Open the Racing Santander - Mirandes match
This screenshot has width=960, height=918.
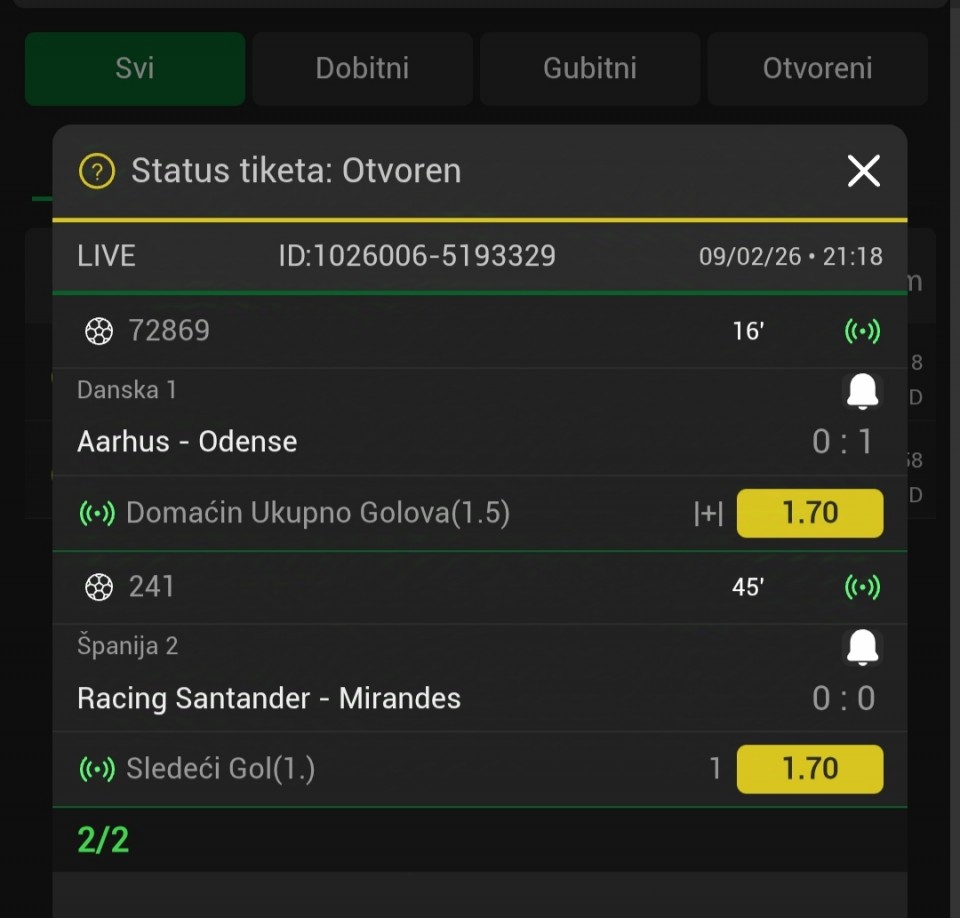[x=269, y=698]
